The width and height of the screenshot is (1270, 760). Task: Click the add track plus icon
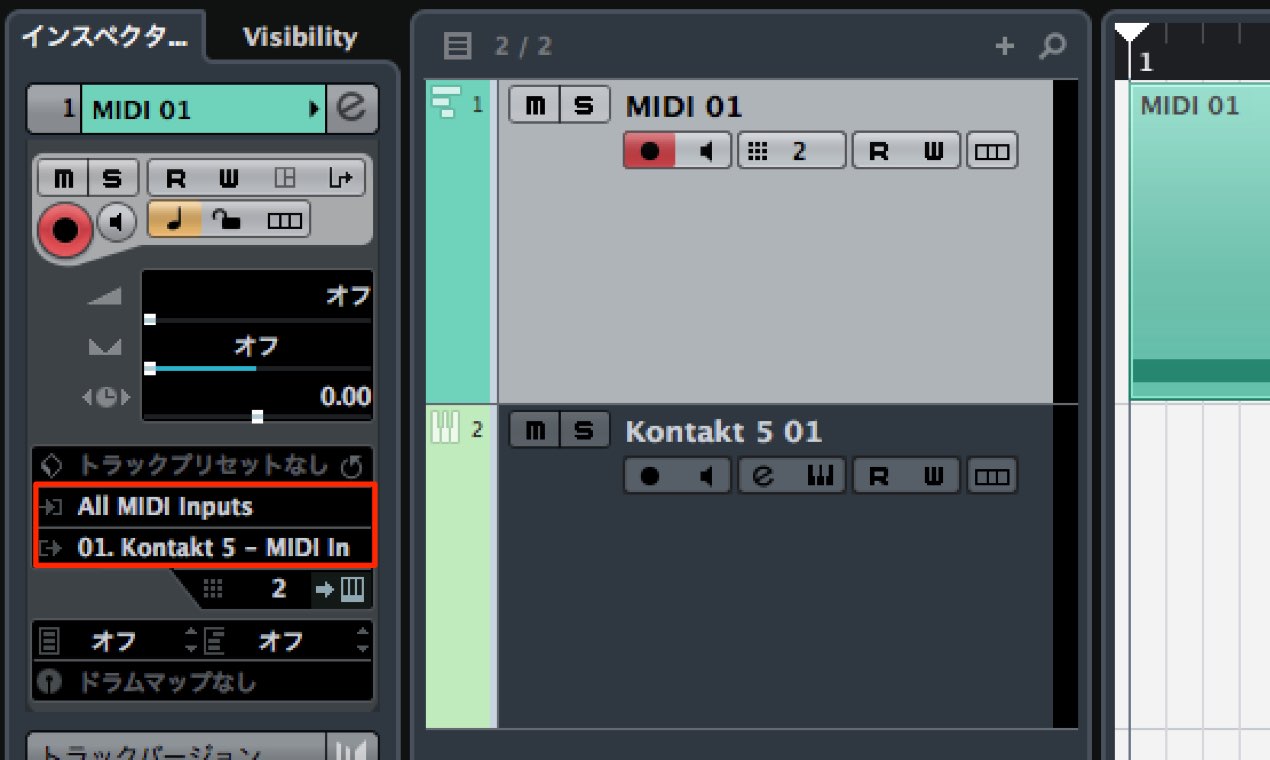point(1005,45)
